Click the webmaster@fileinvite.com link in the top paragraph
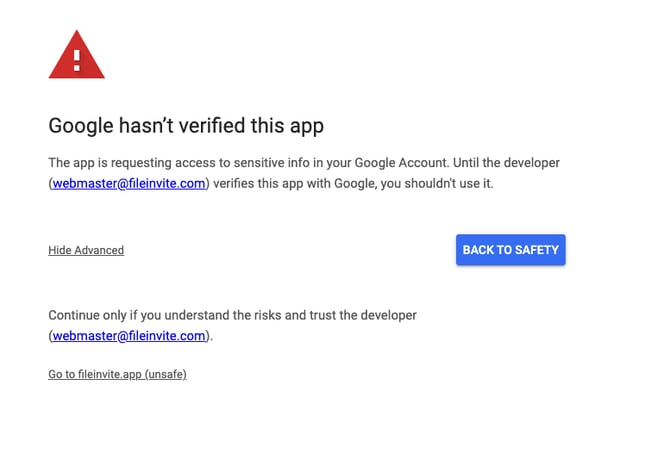The width and height of the screenshot is (670, 466). coord(129,183)
